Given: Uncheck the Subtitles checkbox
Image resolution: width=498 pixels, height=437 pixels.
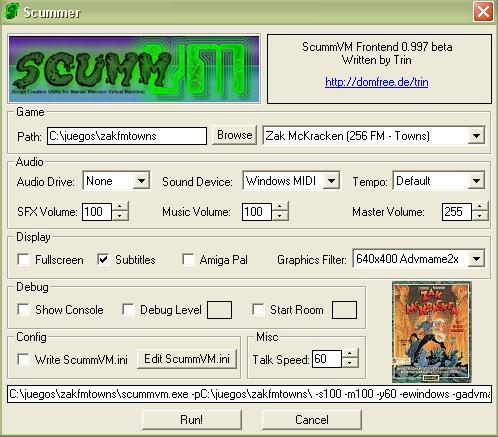Looking at the screenshot, I should [103, 259].
